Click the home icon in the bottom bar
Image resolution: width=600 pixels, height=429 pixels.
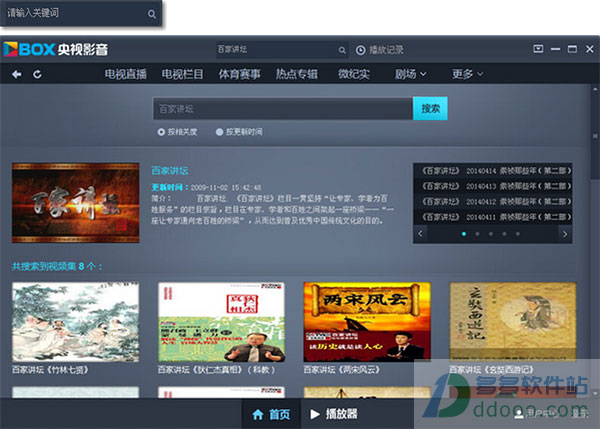258,414
